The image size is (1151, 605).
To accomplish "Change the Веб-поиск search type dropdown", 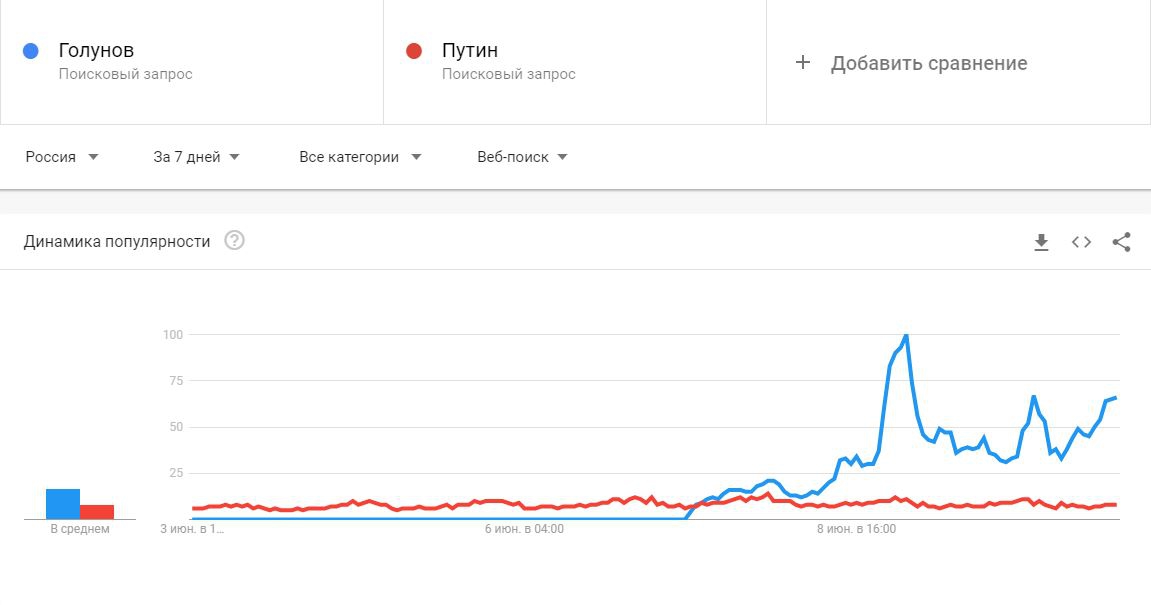I will [522, 157].
